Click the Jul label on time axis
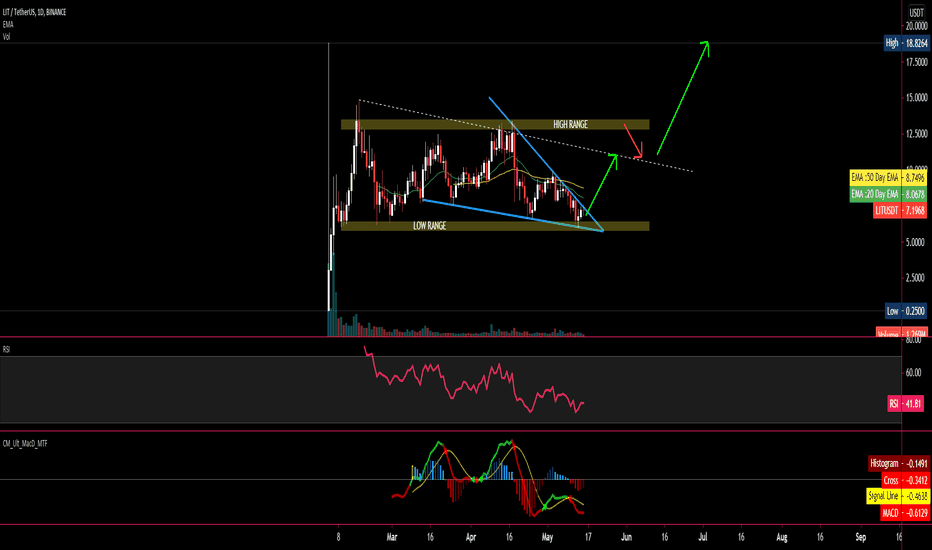The image size is (932, 550). [703, 537]
